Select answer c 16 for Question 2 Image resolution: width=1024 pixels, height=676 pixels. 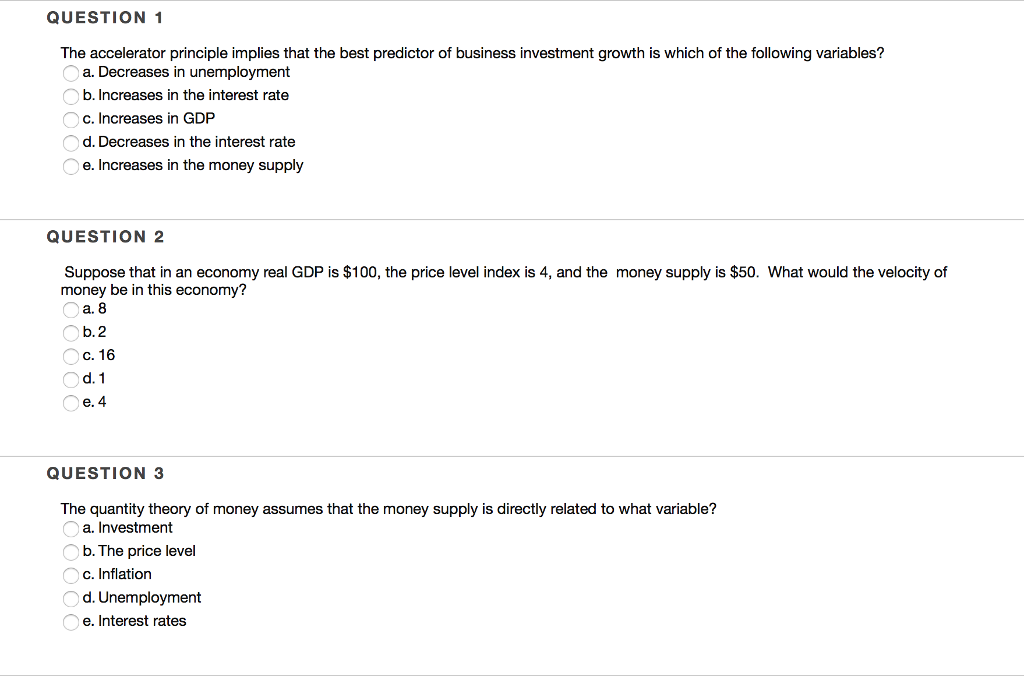pyautogui.click(x=70, y=356)
